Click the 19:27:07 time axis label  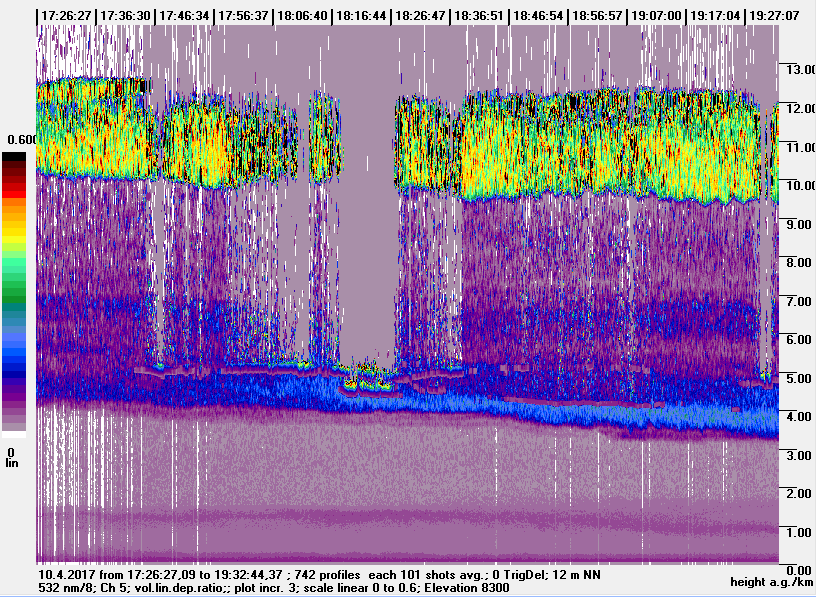(774, 16)
